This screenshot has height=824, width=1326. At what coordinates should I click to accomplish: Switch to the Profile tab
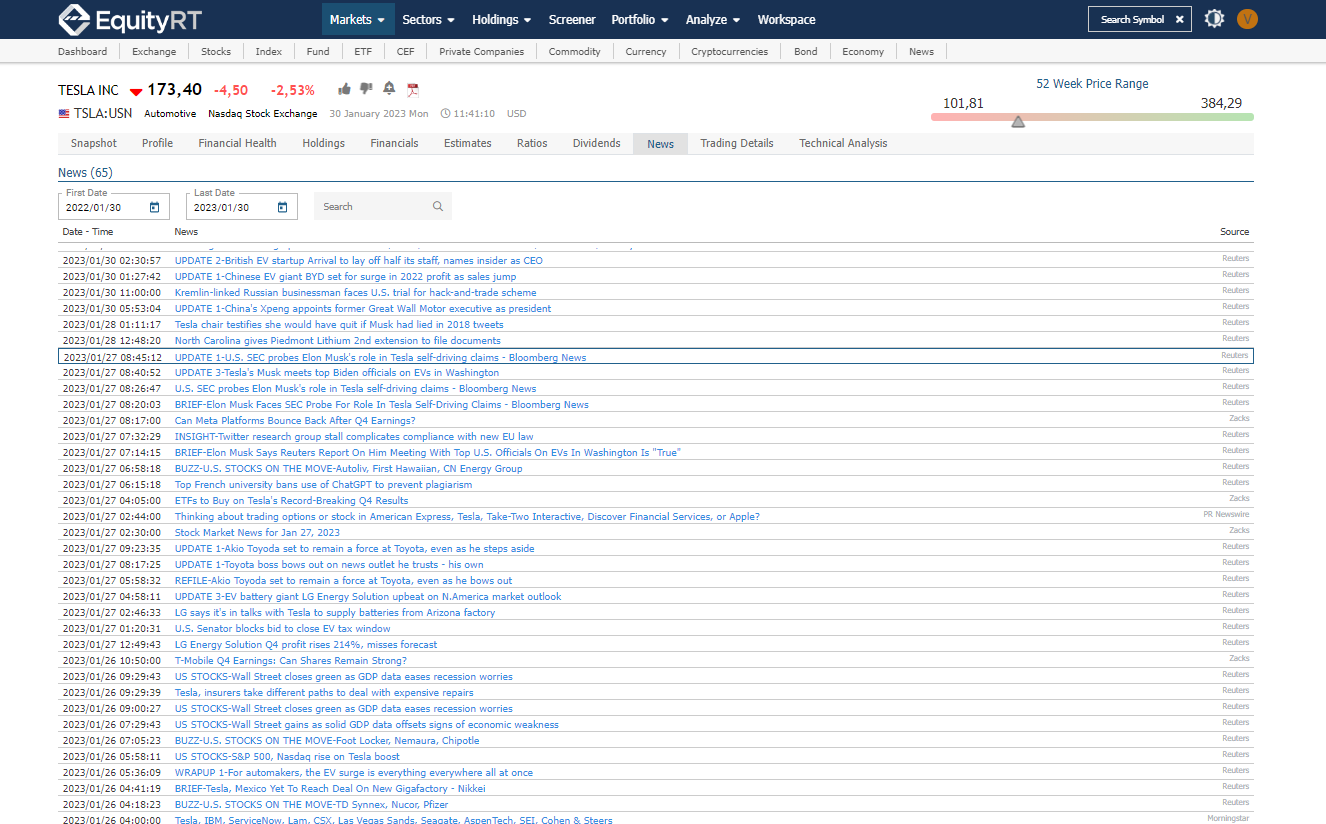(x=157, y=143)
